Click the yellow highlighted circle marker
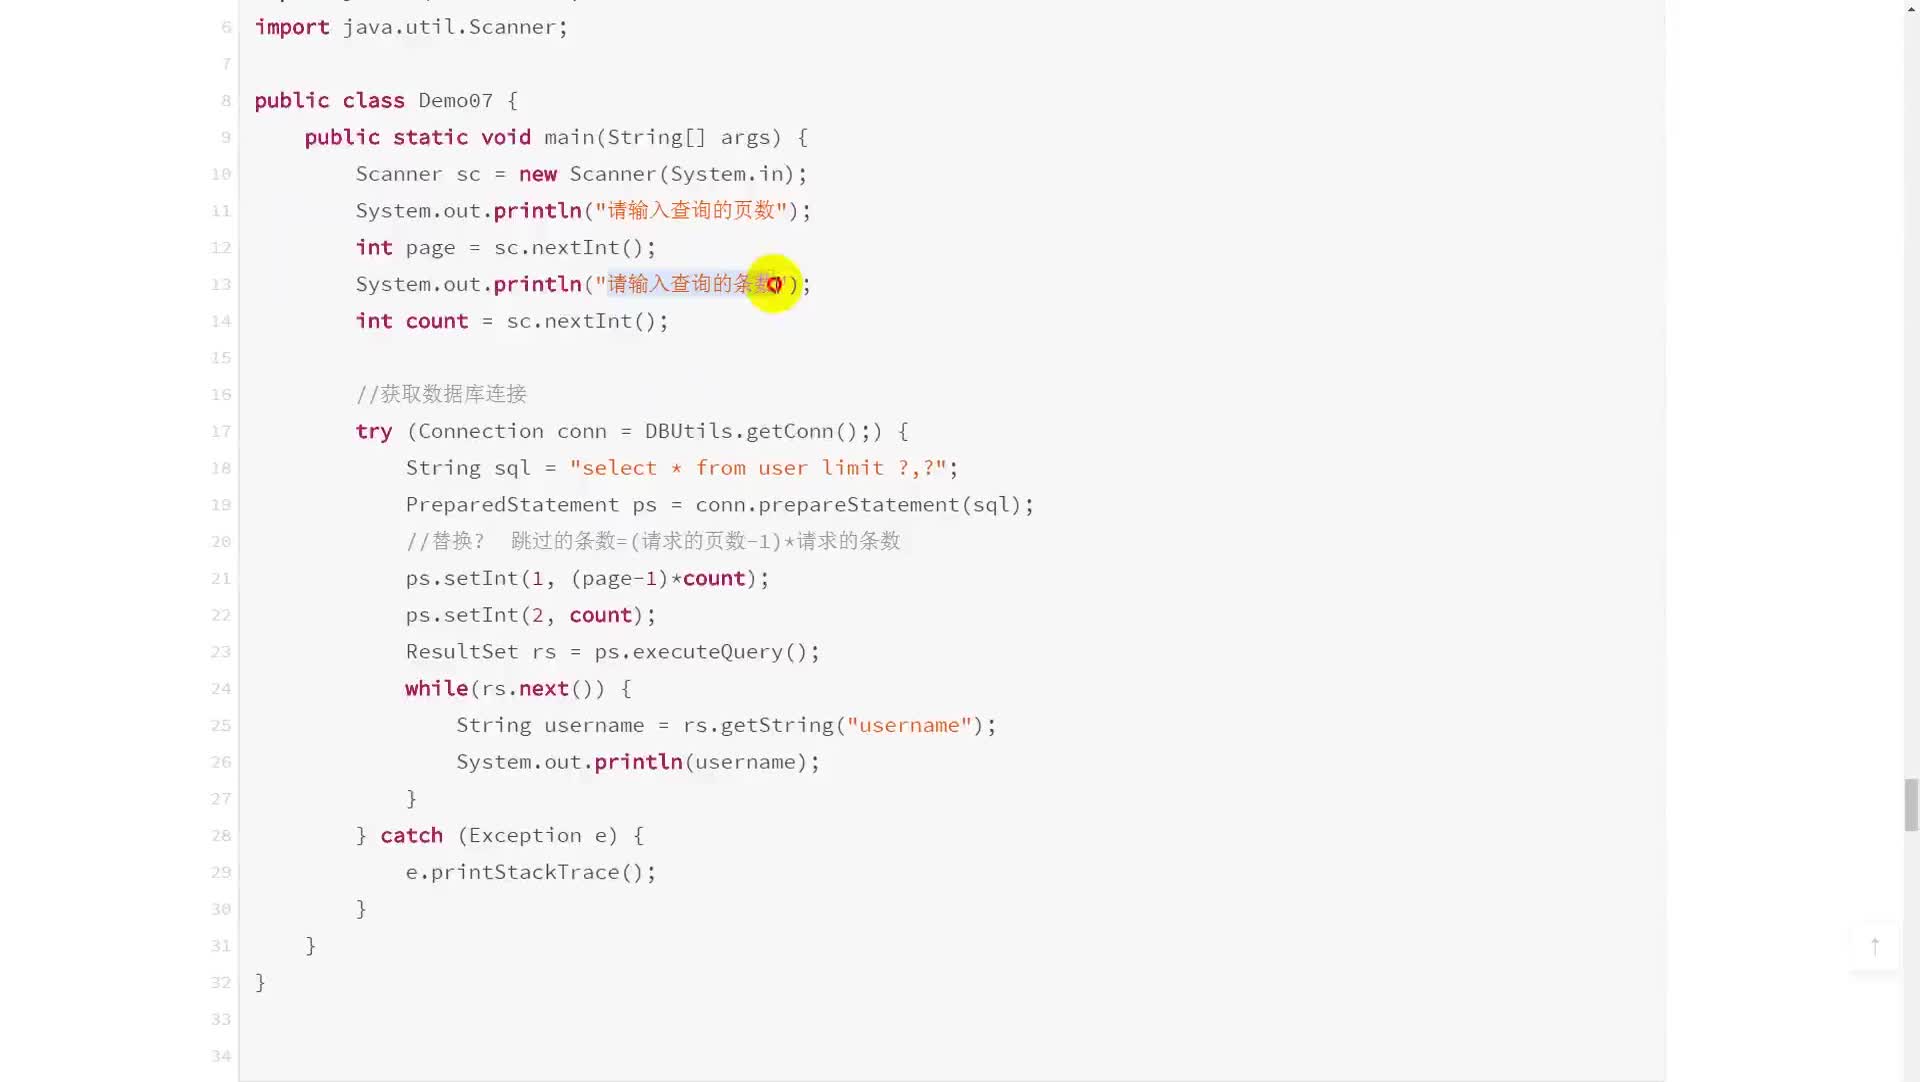1920x1082 pixels. [x=771, y=283]
